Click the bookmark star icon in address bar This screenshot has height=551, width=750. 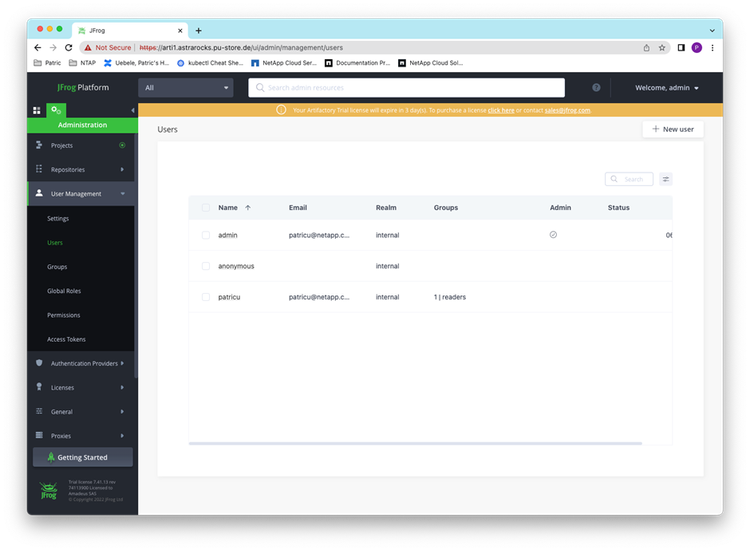pos(662,48)
